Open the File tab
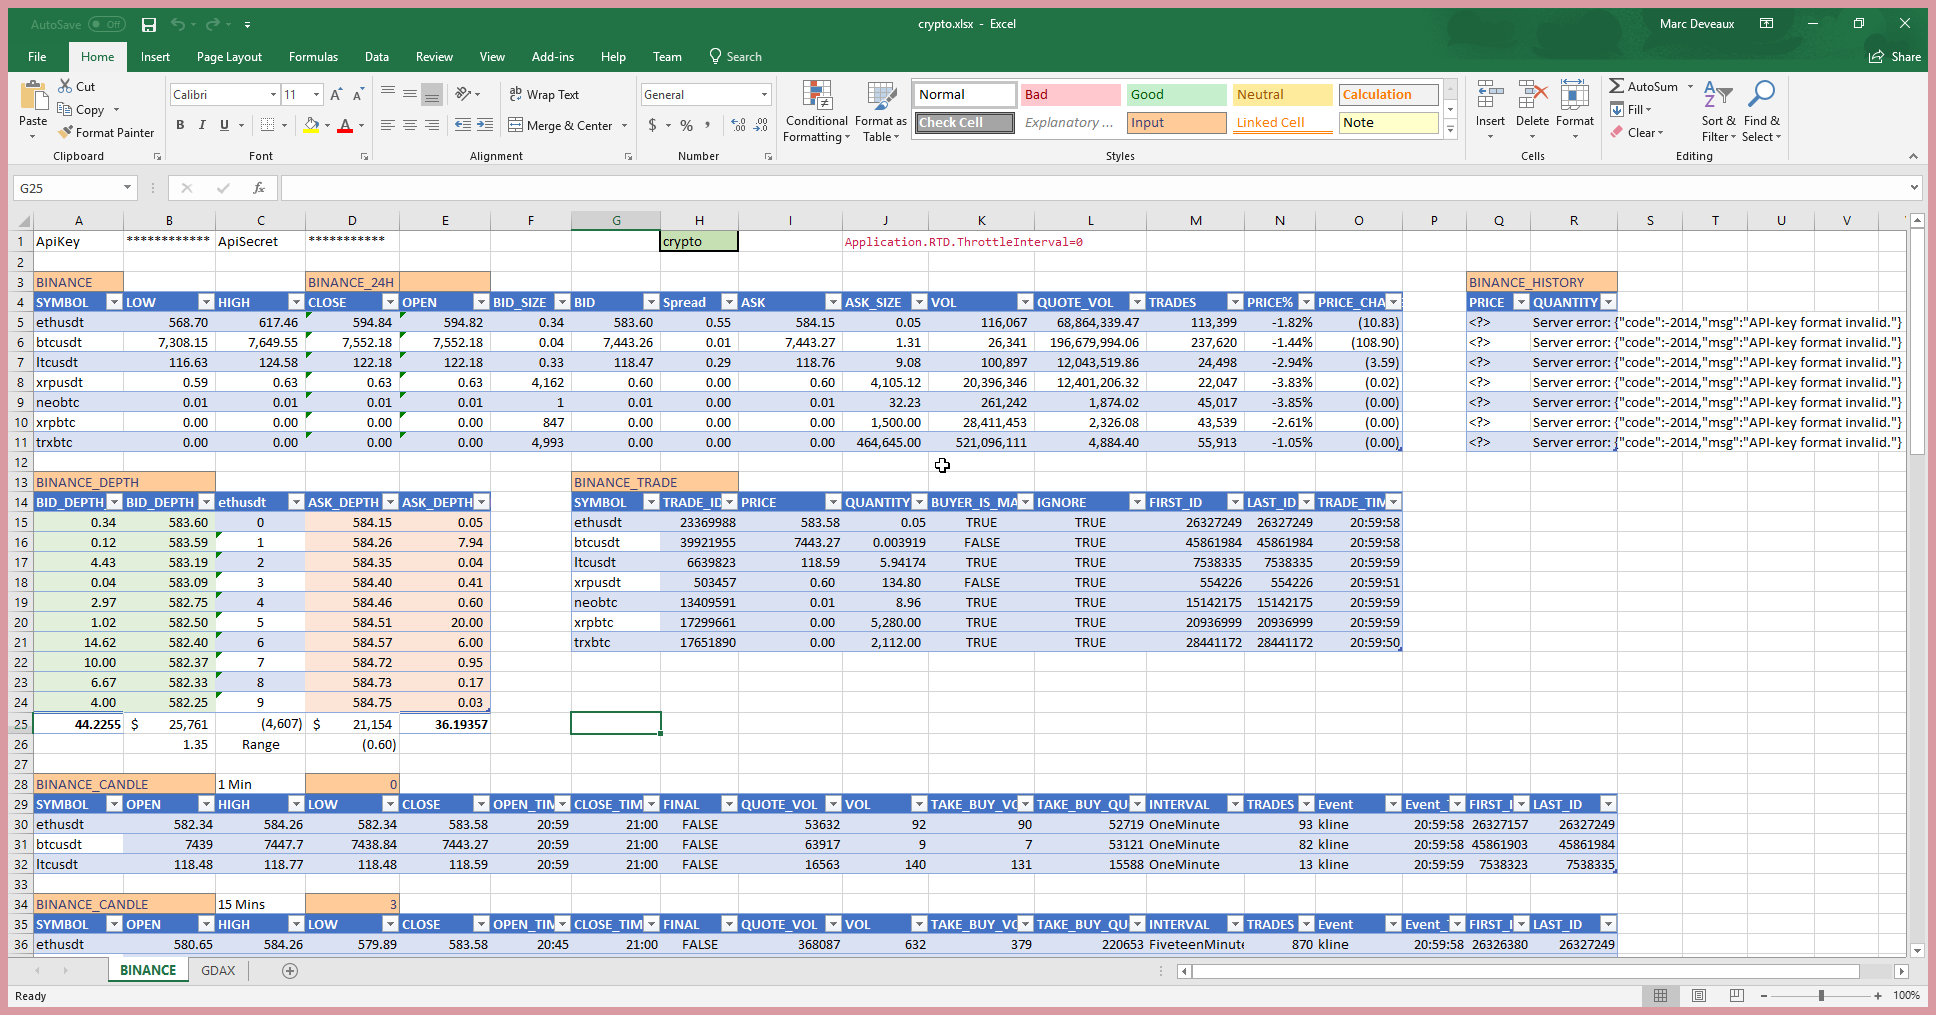Screen dimensions: 1936x1015 tap(38, 57)
